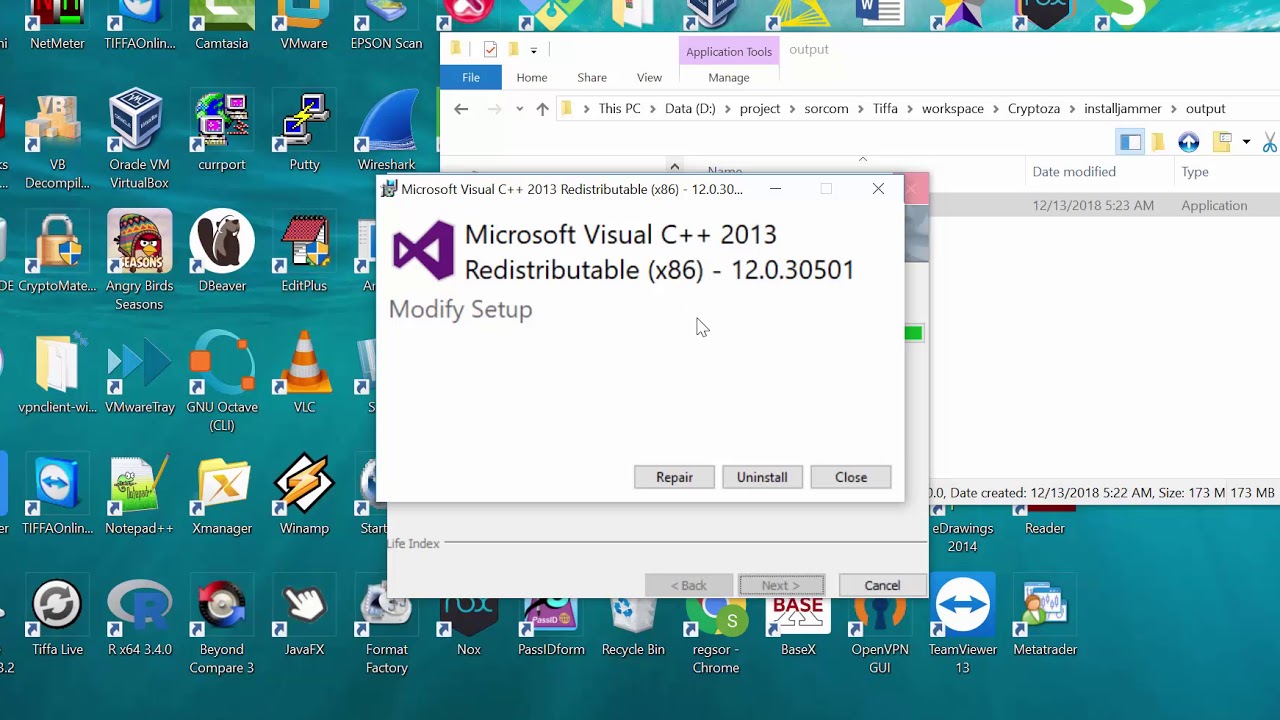The image size is (1280, 720).
Task: Open Beyond Compare 3 icon
Action: coord(221,625)
